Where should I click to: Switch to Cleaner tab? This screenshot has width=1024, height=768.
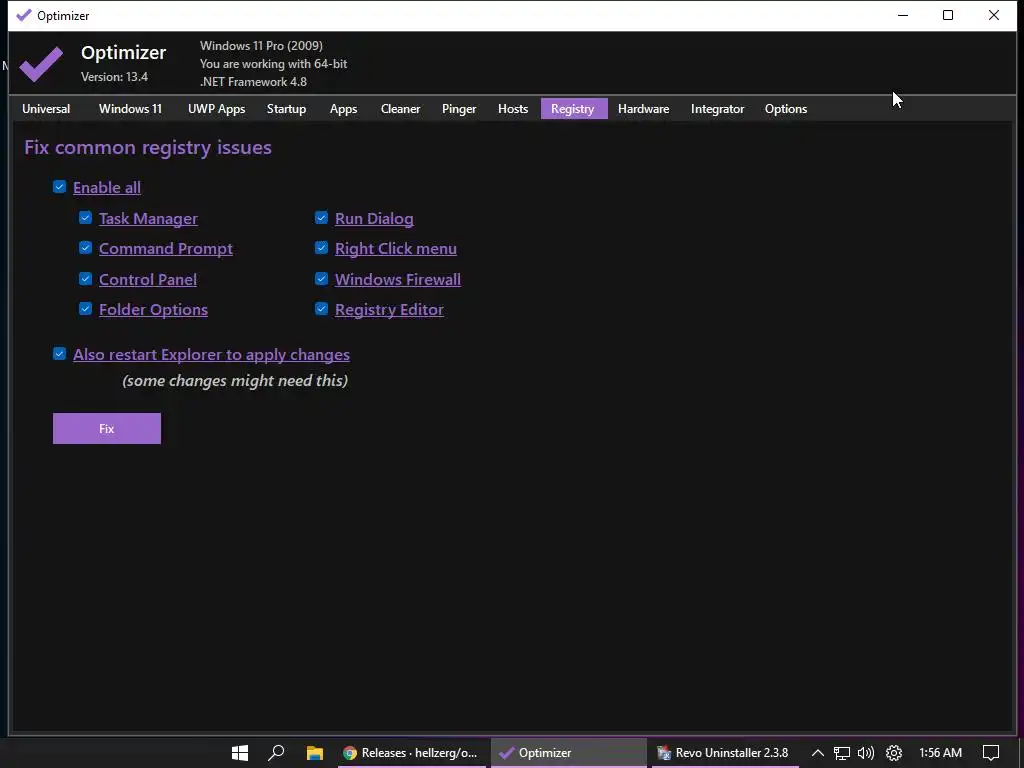(400, 109)
